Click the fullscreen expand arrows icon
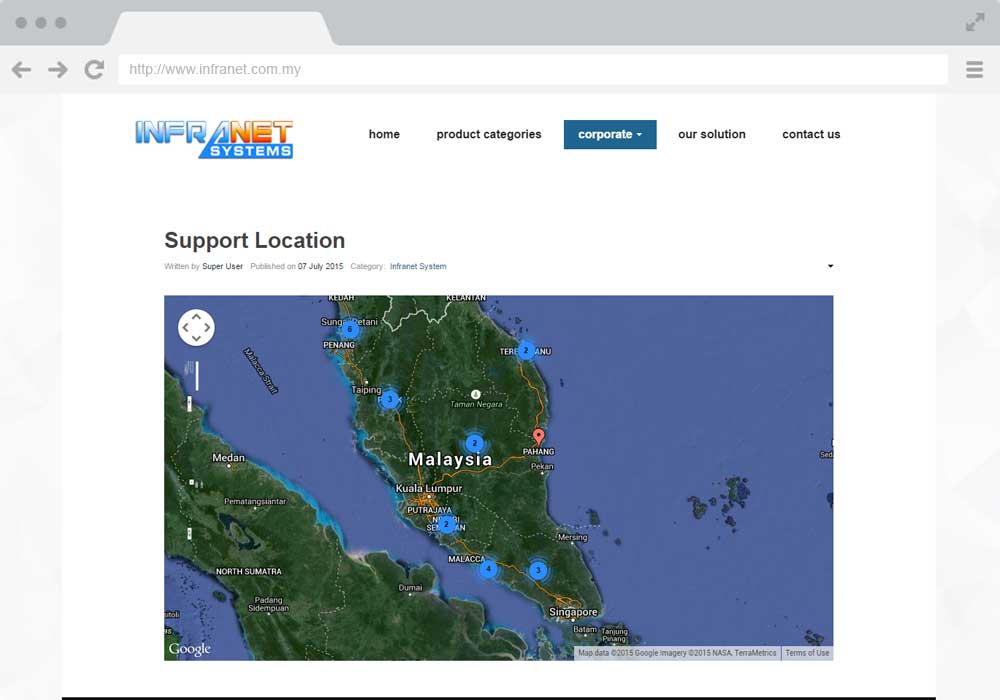Screen dimensions: 1000x700 click(974, 23)
